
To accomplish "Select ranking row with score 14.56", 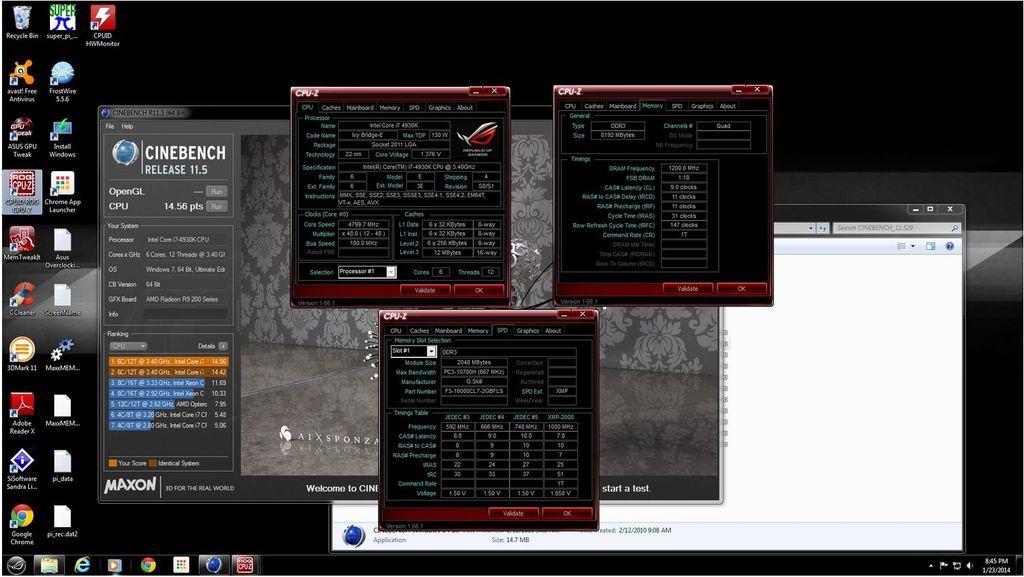I will (x=168, y=362).
